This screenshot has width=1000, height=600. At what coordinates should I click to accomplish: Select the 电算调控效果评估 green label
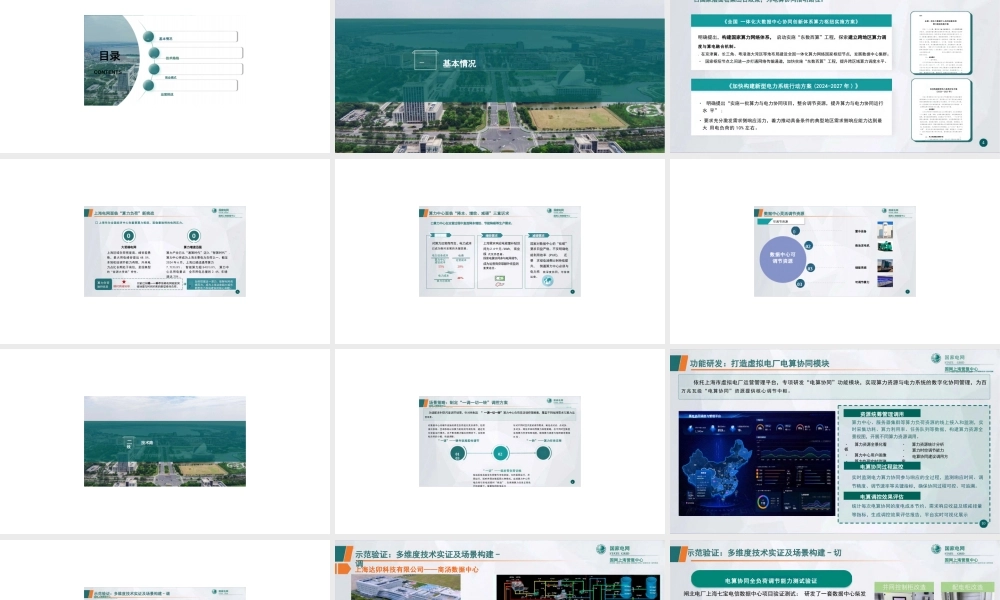(x=882, y=495)
